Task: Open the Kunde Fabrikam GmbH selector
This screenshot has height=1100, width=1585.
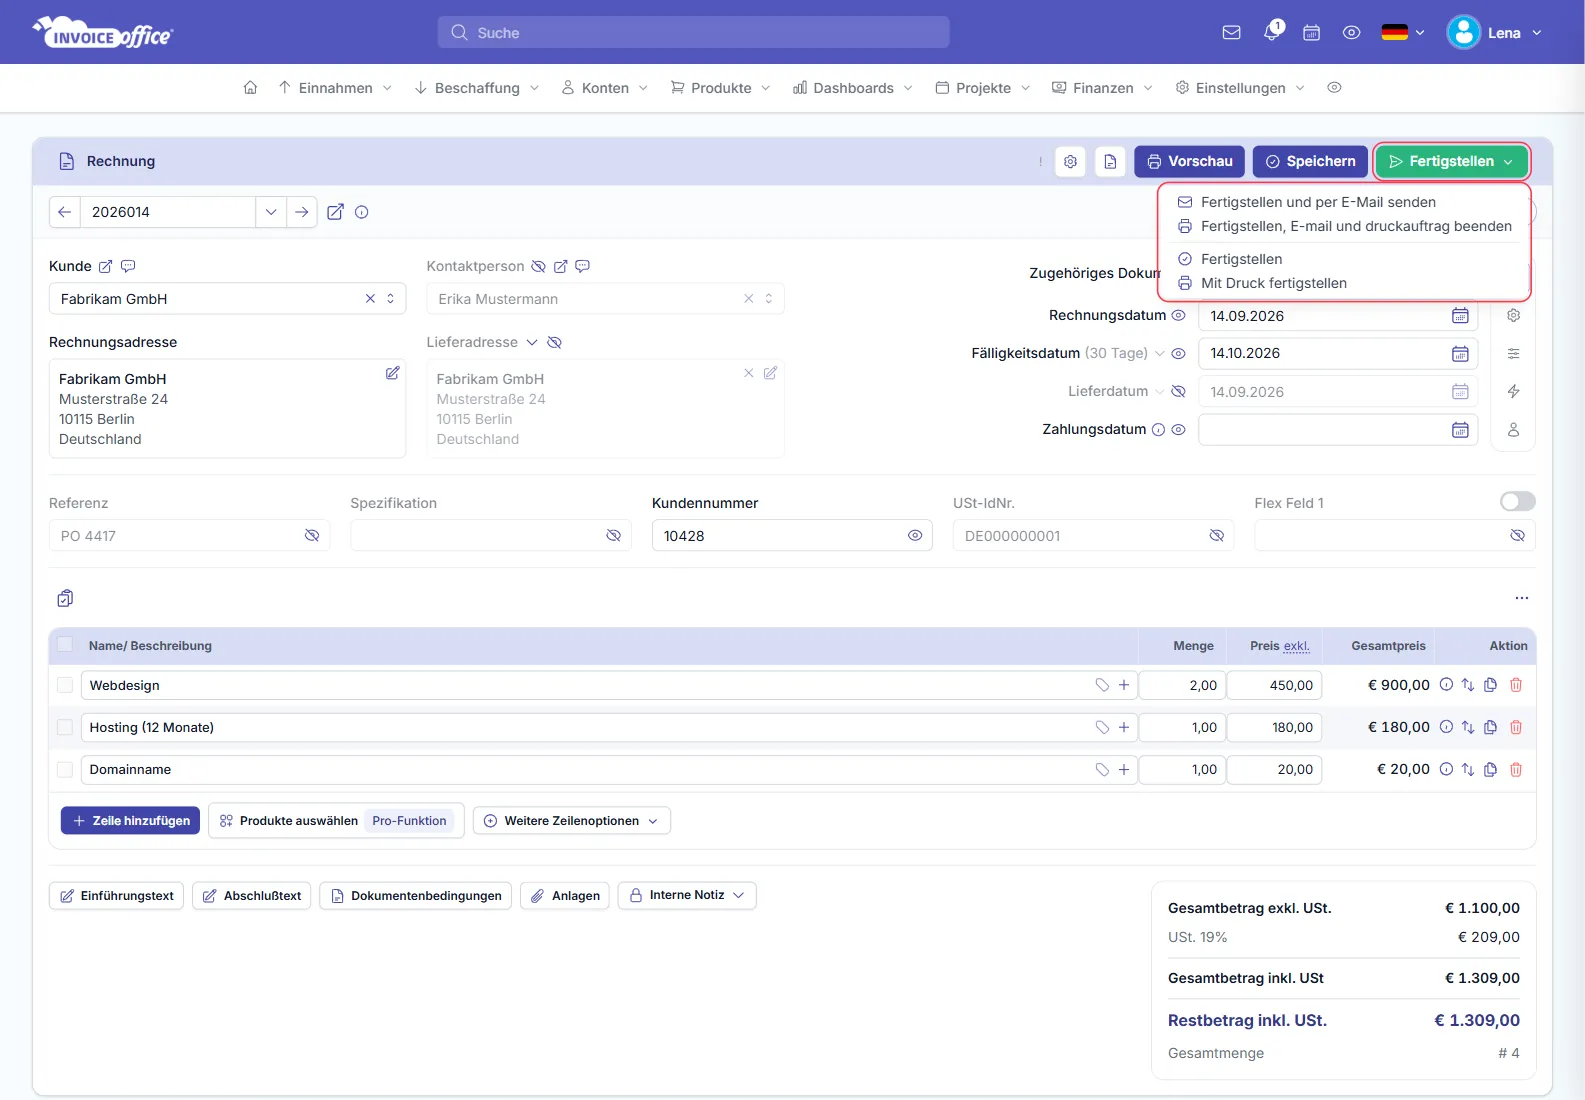Action: (227, 299)
